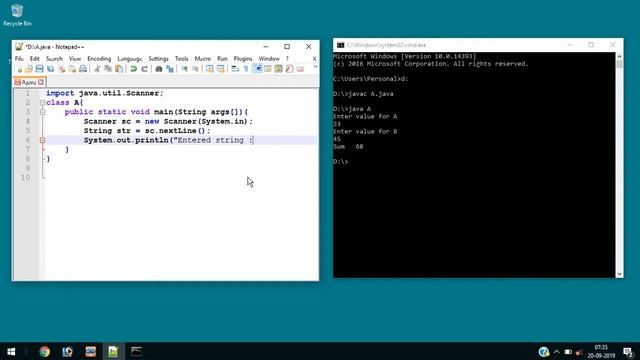Cut selection with the scissors icon
Screen dimensions: 640x360
point(97,69)
